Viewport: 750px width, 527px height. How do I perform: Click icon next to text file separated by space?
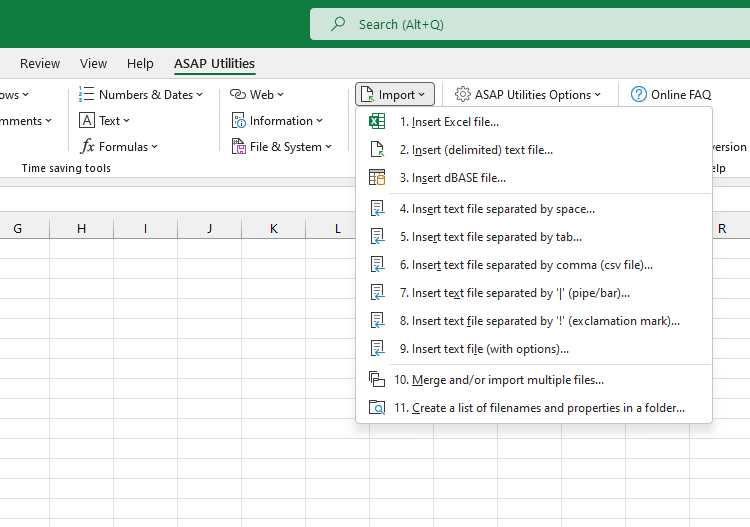(x=377, y=209)
